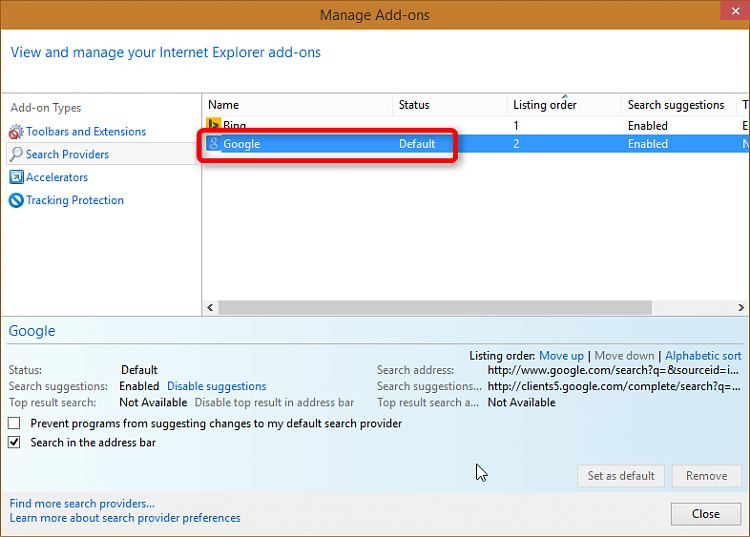Image resolution: width=750 pixels, height=537 pixels.
Task: Click the Google provider icon in list
Action: point(213,143)
